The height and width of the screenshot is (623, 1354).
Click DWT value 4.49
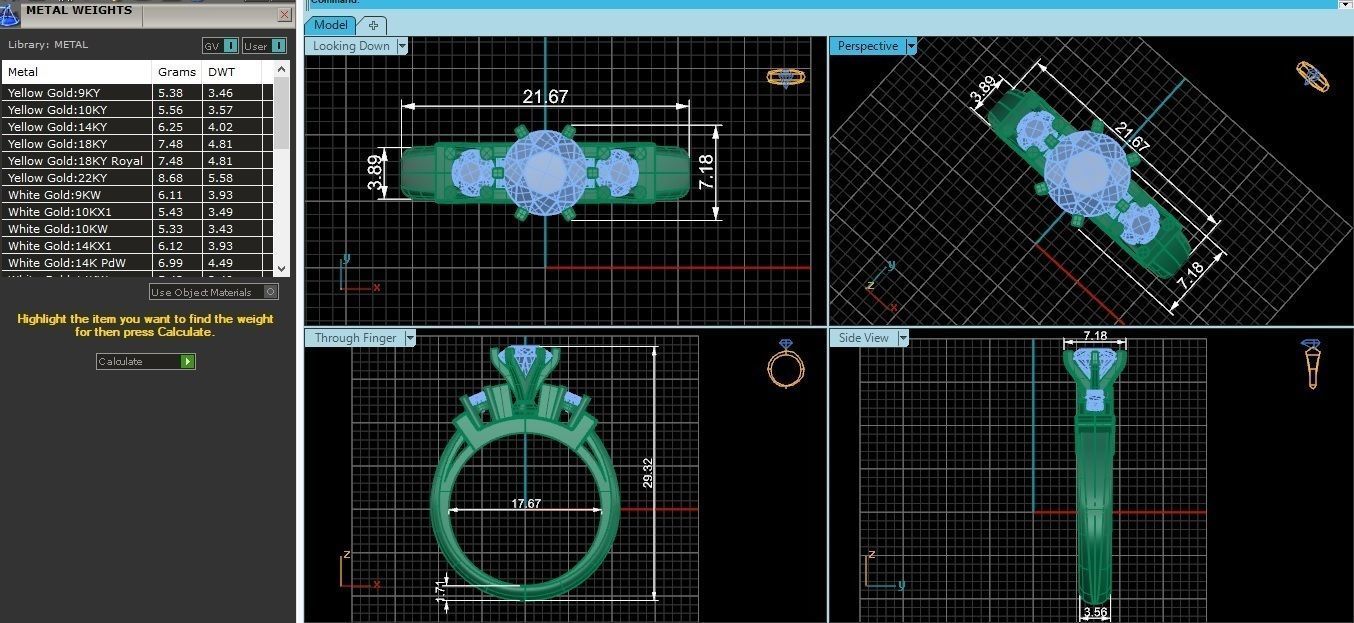220,263
